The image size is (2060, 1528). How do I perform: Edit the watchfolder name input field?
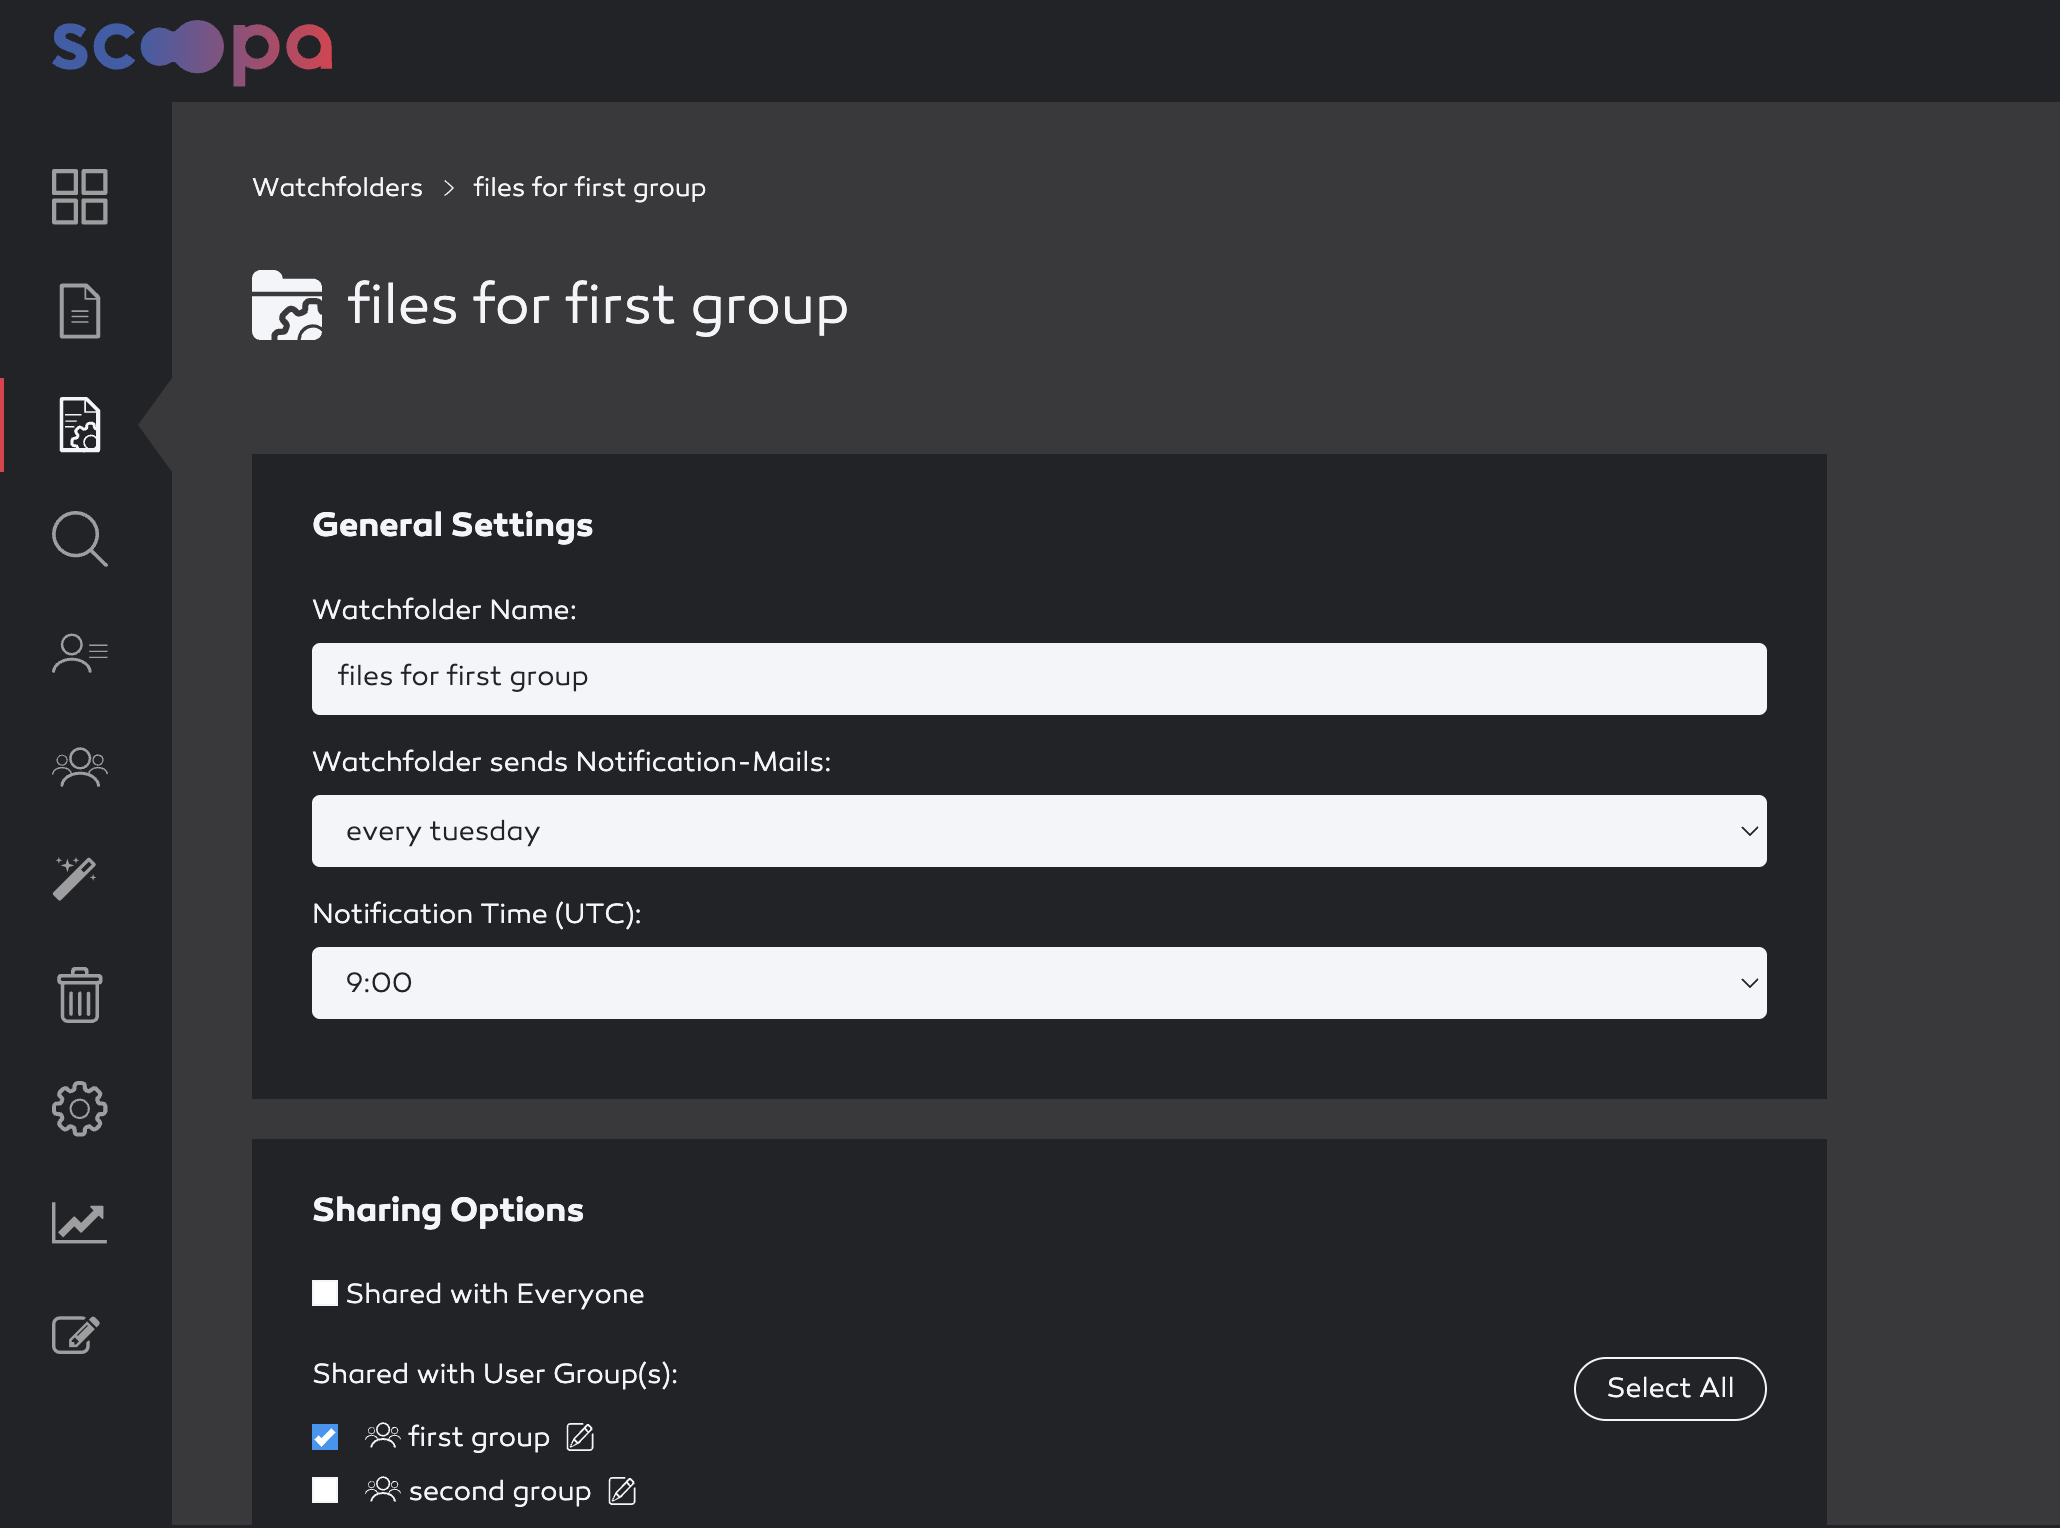[x=1040, y=676]
